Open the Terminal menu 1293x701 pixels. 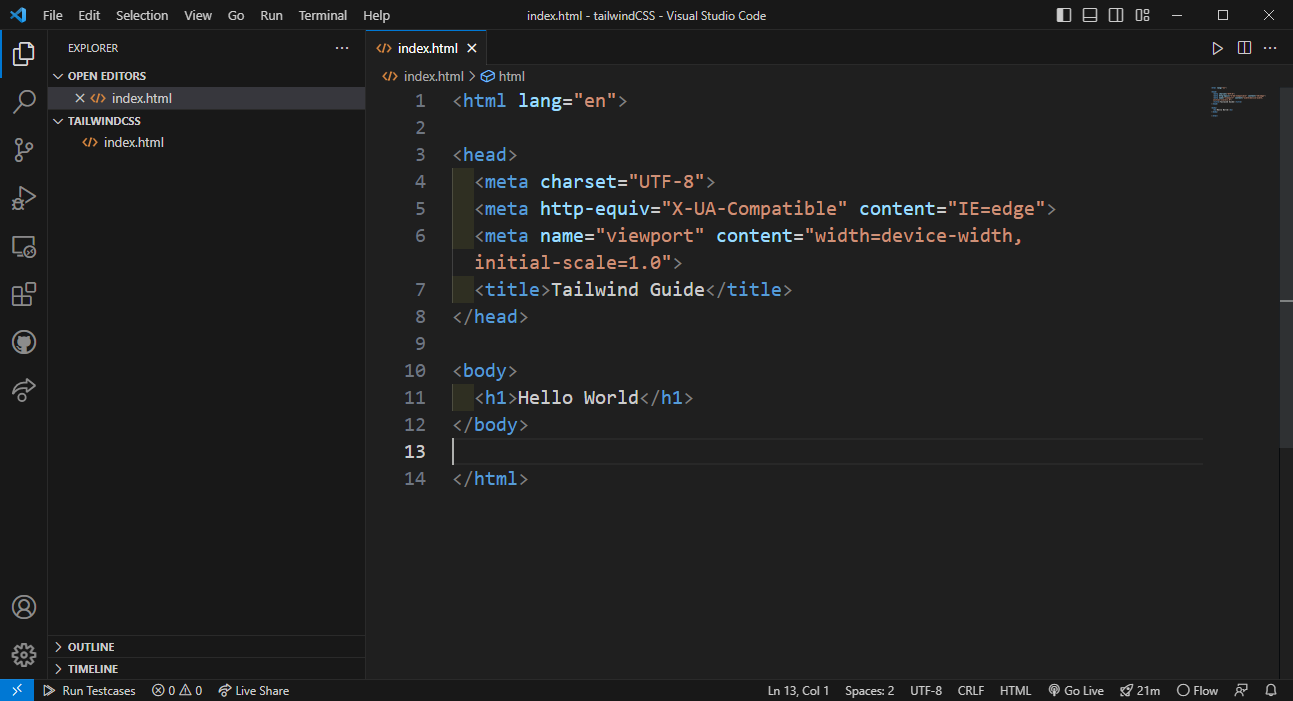point(323,15)
